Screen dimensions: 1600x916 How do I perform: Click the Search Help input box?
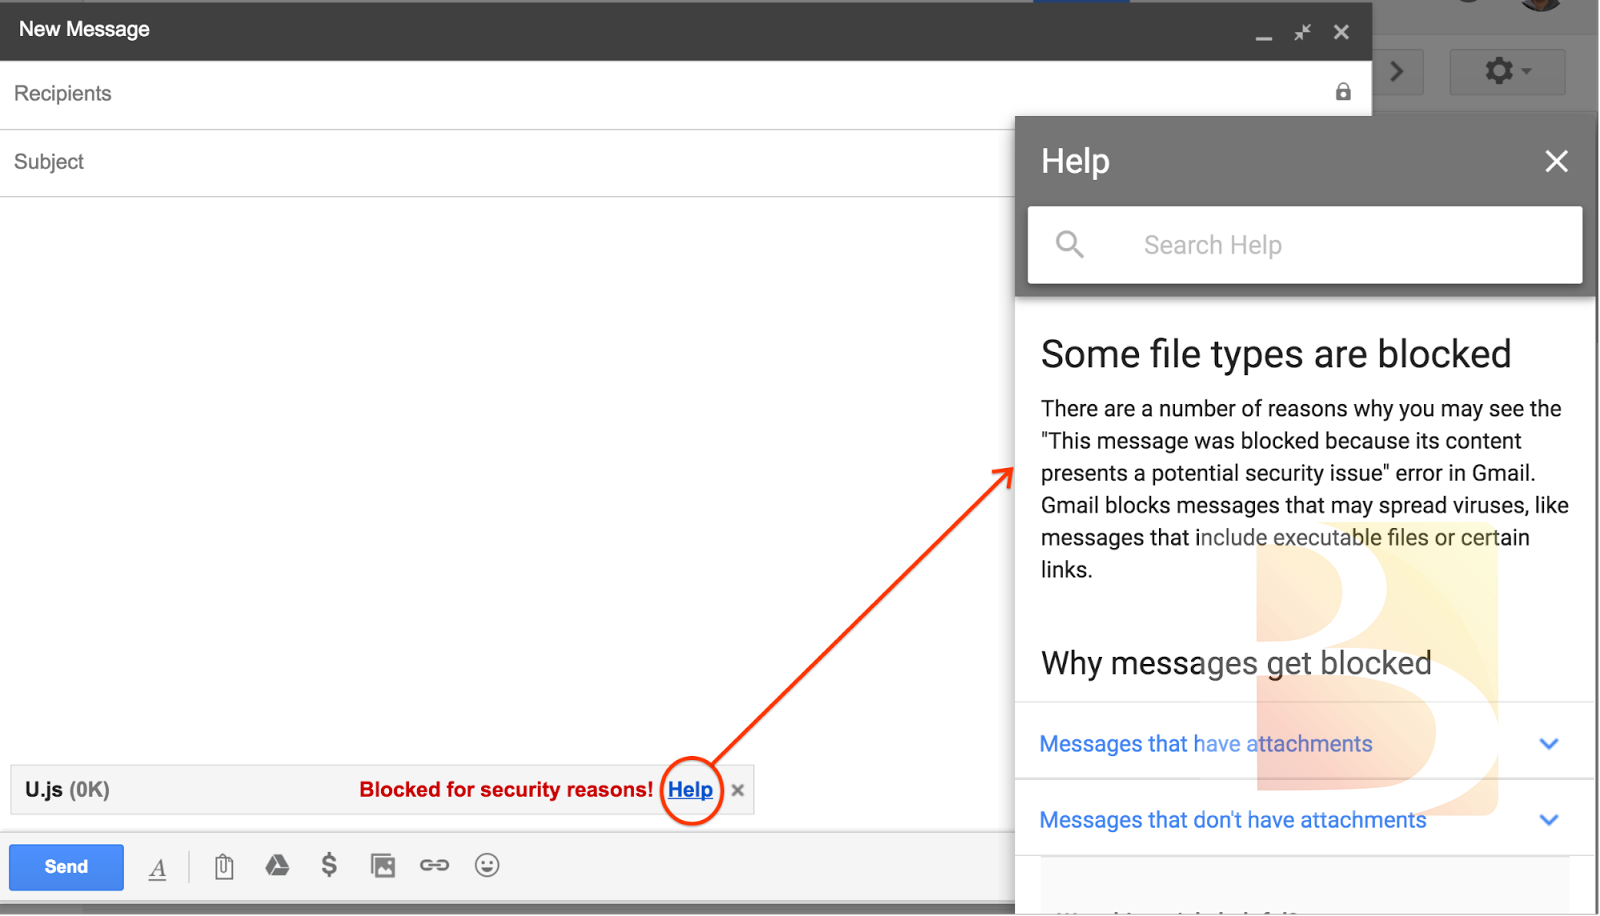1305,245
